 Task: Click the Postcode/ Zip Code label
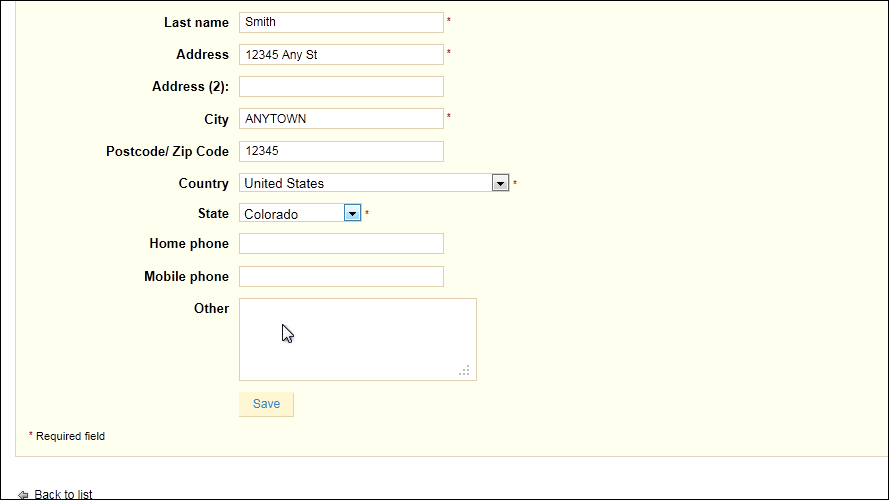tap(167, 151)
